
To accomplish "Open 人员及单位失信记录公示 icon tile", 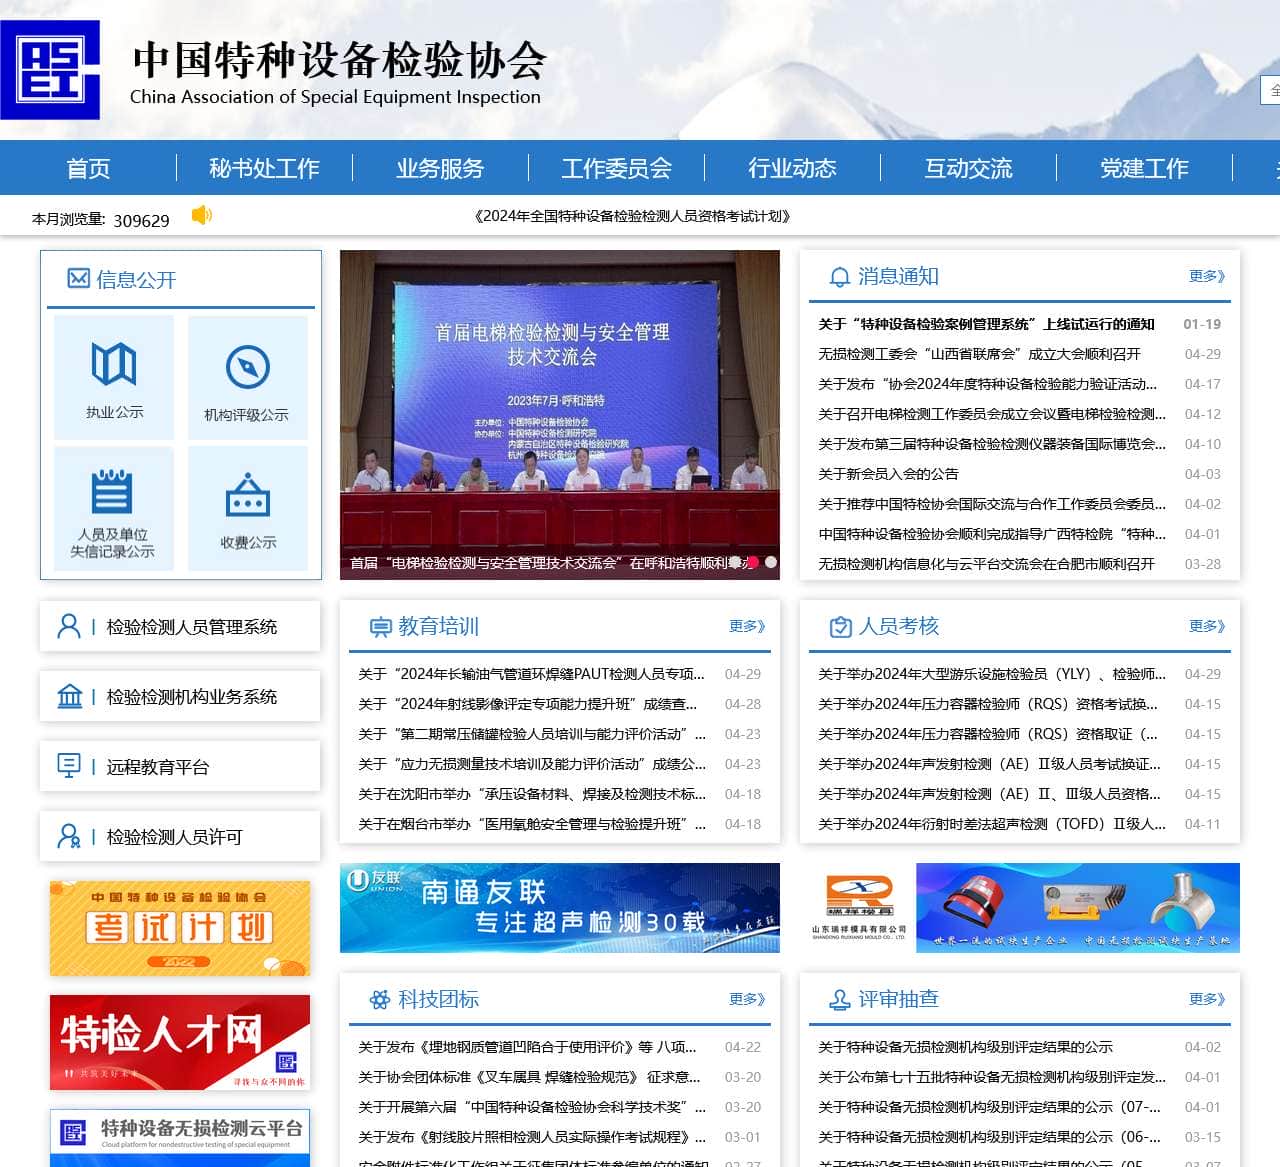I will 114,509.
